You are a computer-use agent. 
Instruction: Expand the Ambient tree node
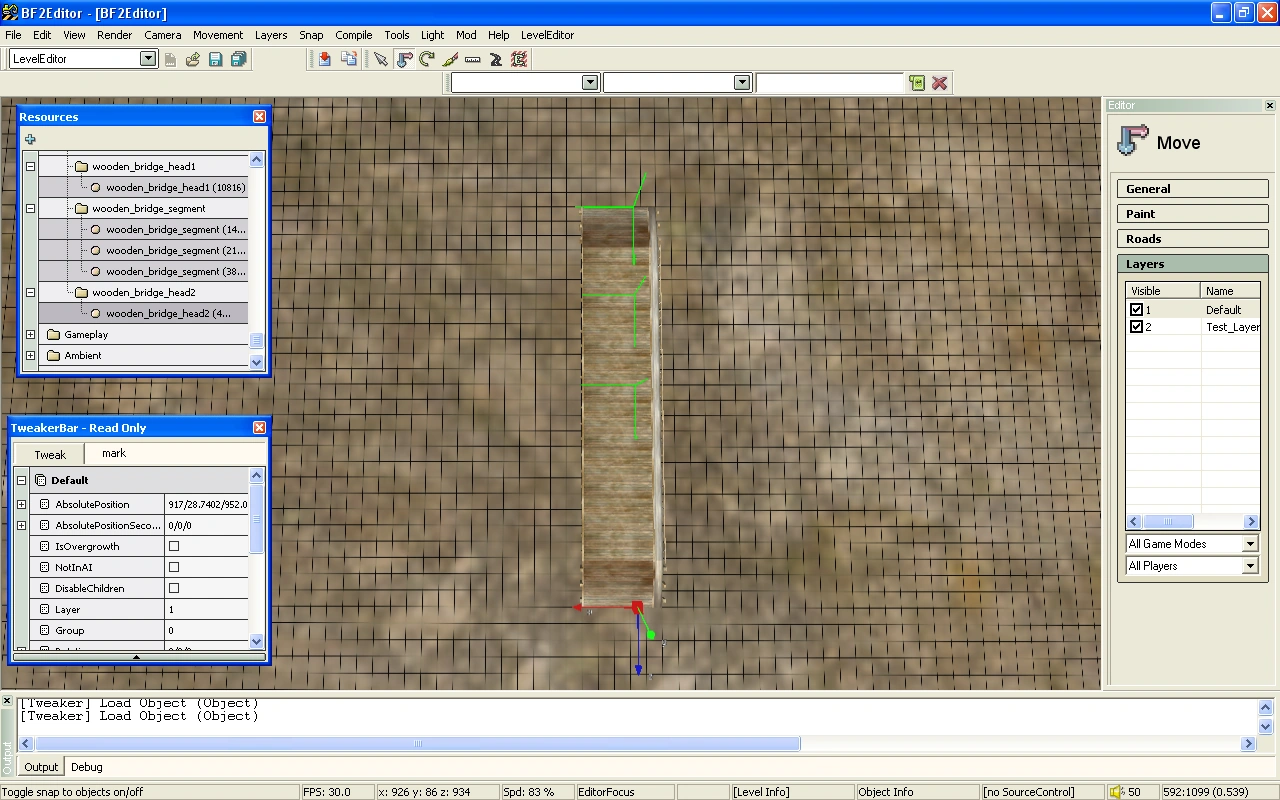(30, 356)
